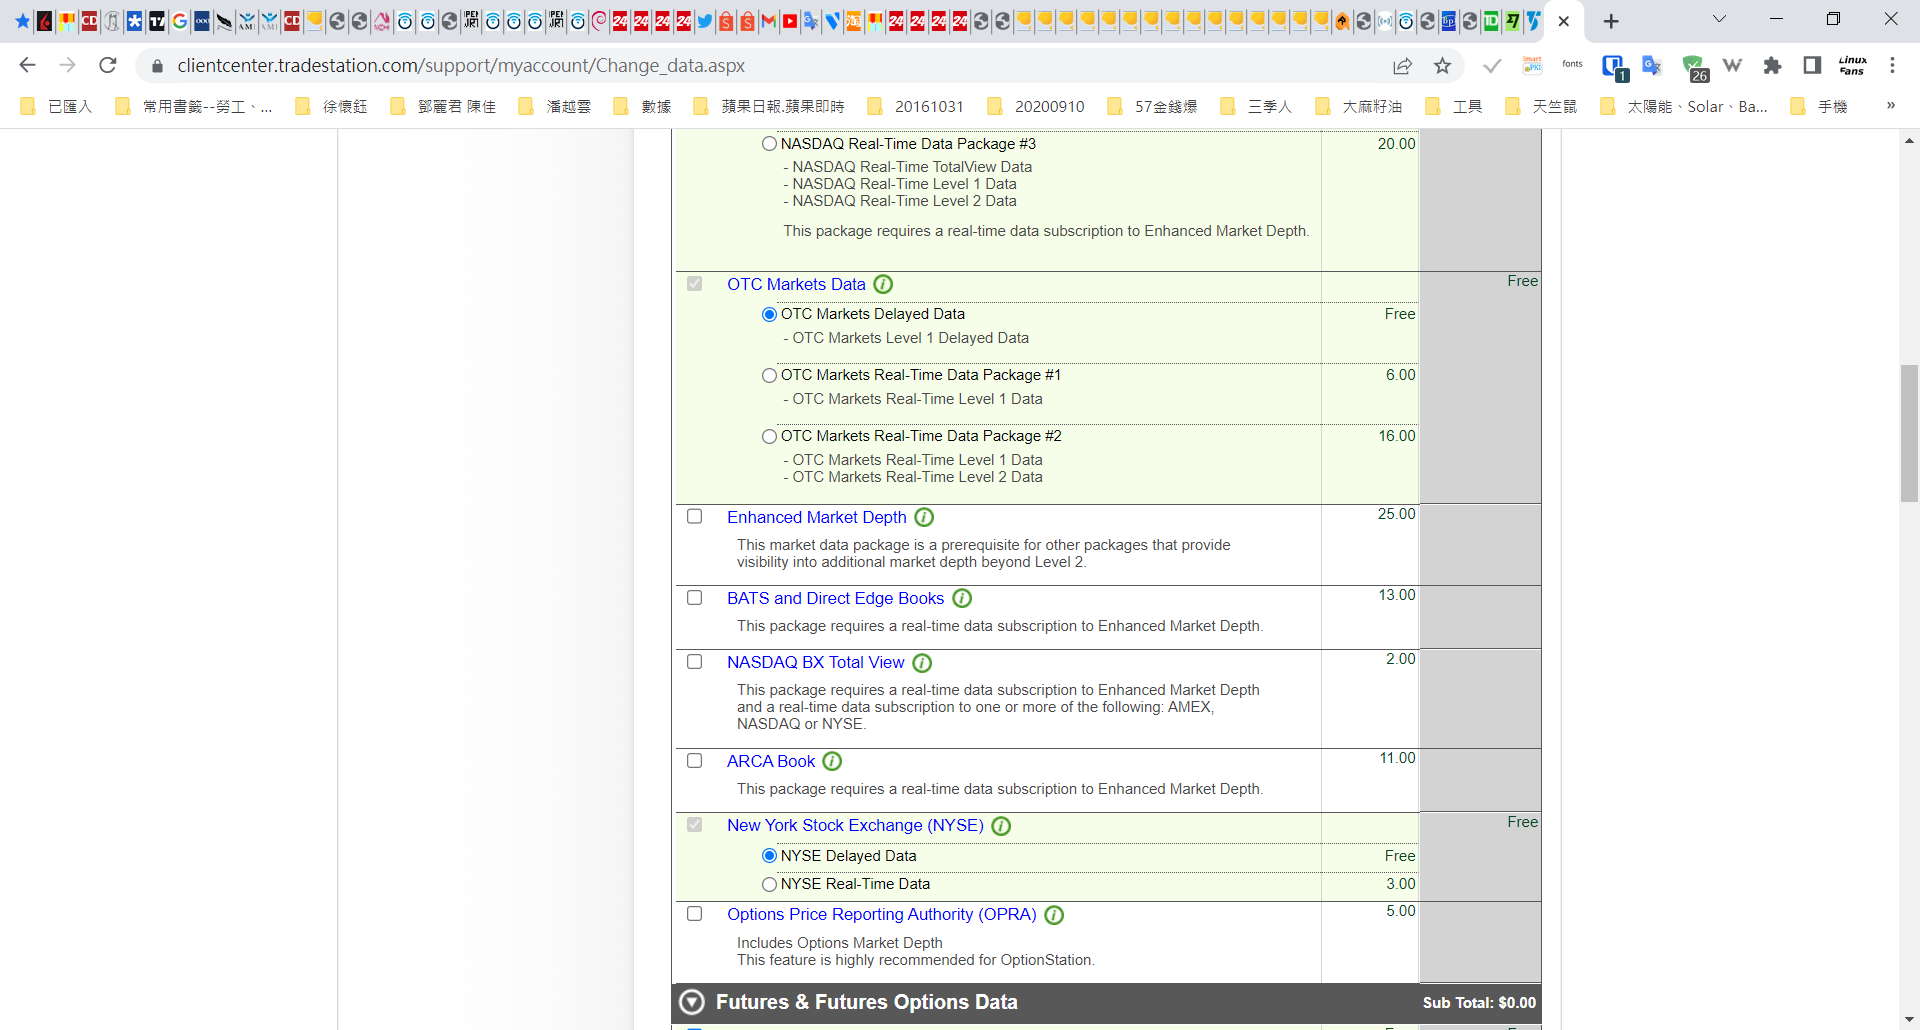Click the New York Stock Exchange checkbox
The image size is (1920, 1030).
[695, 825]
